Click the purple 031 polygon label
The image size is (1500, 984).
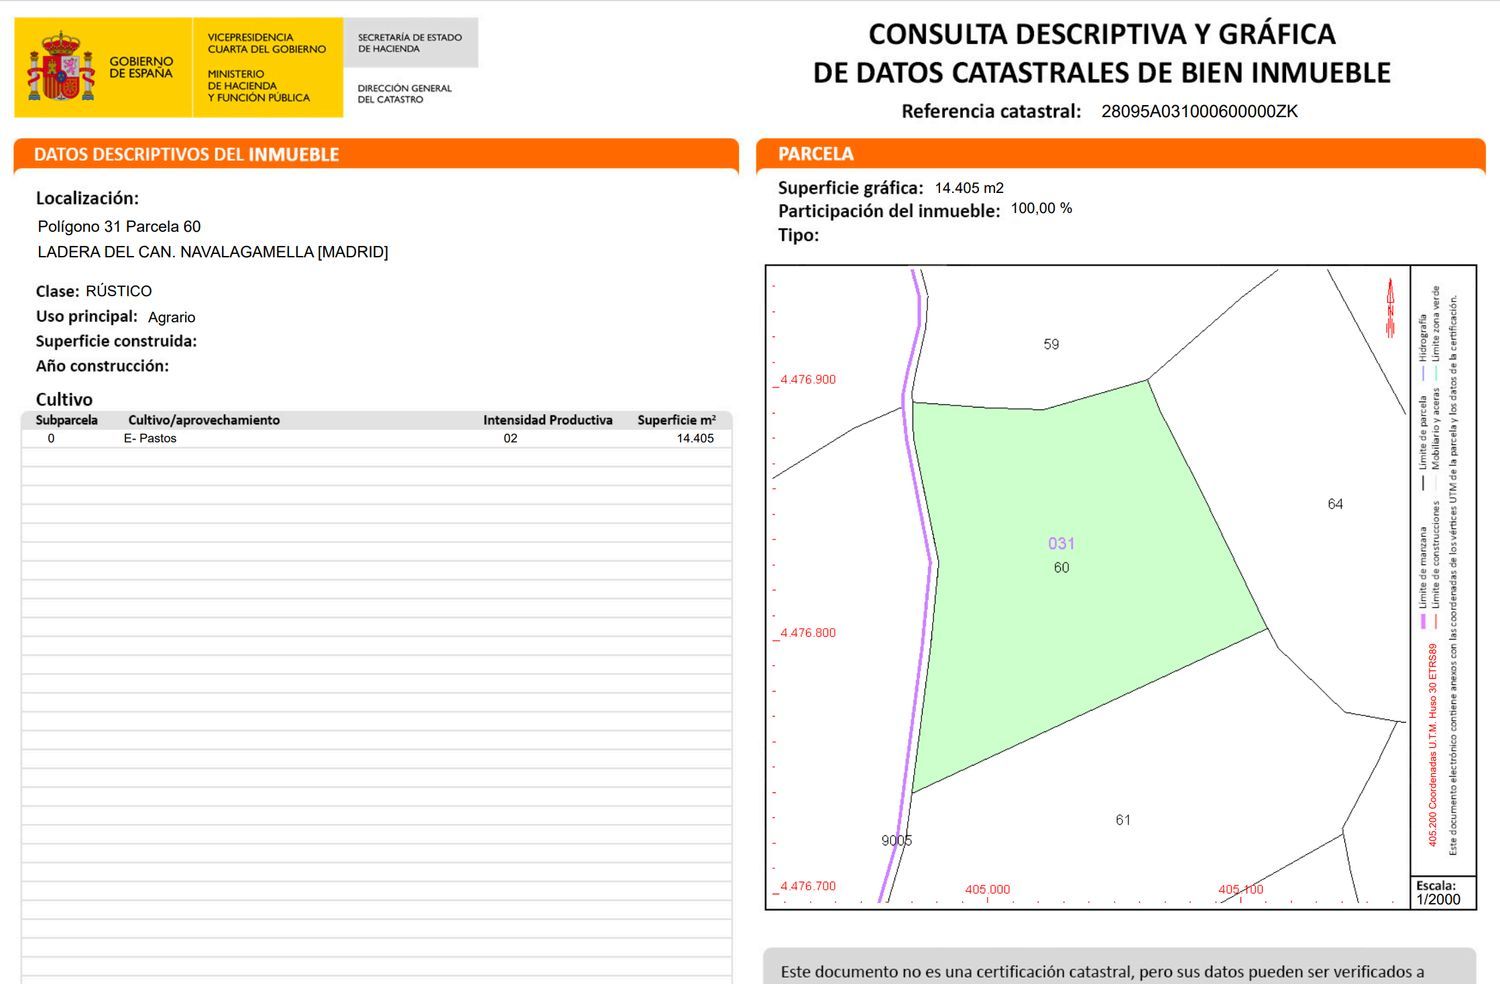pos(1061,543)
